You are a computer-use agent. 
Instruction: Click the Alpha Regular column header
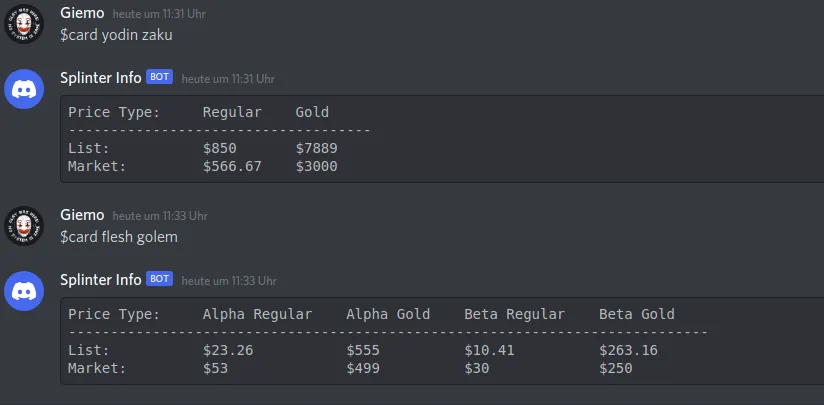point(258,315)
